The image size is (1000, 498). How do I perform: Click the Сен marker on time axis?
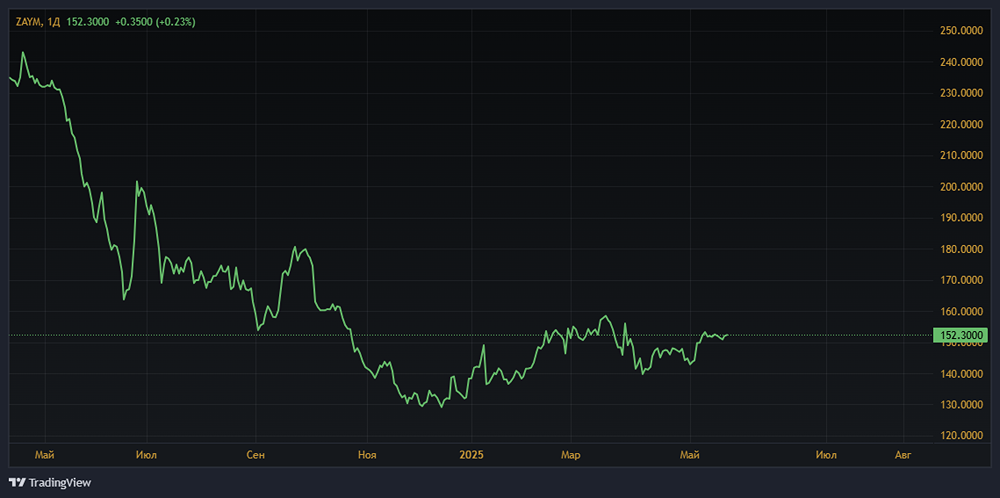coord(255,455)
